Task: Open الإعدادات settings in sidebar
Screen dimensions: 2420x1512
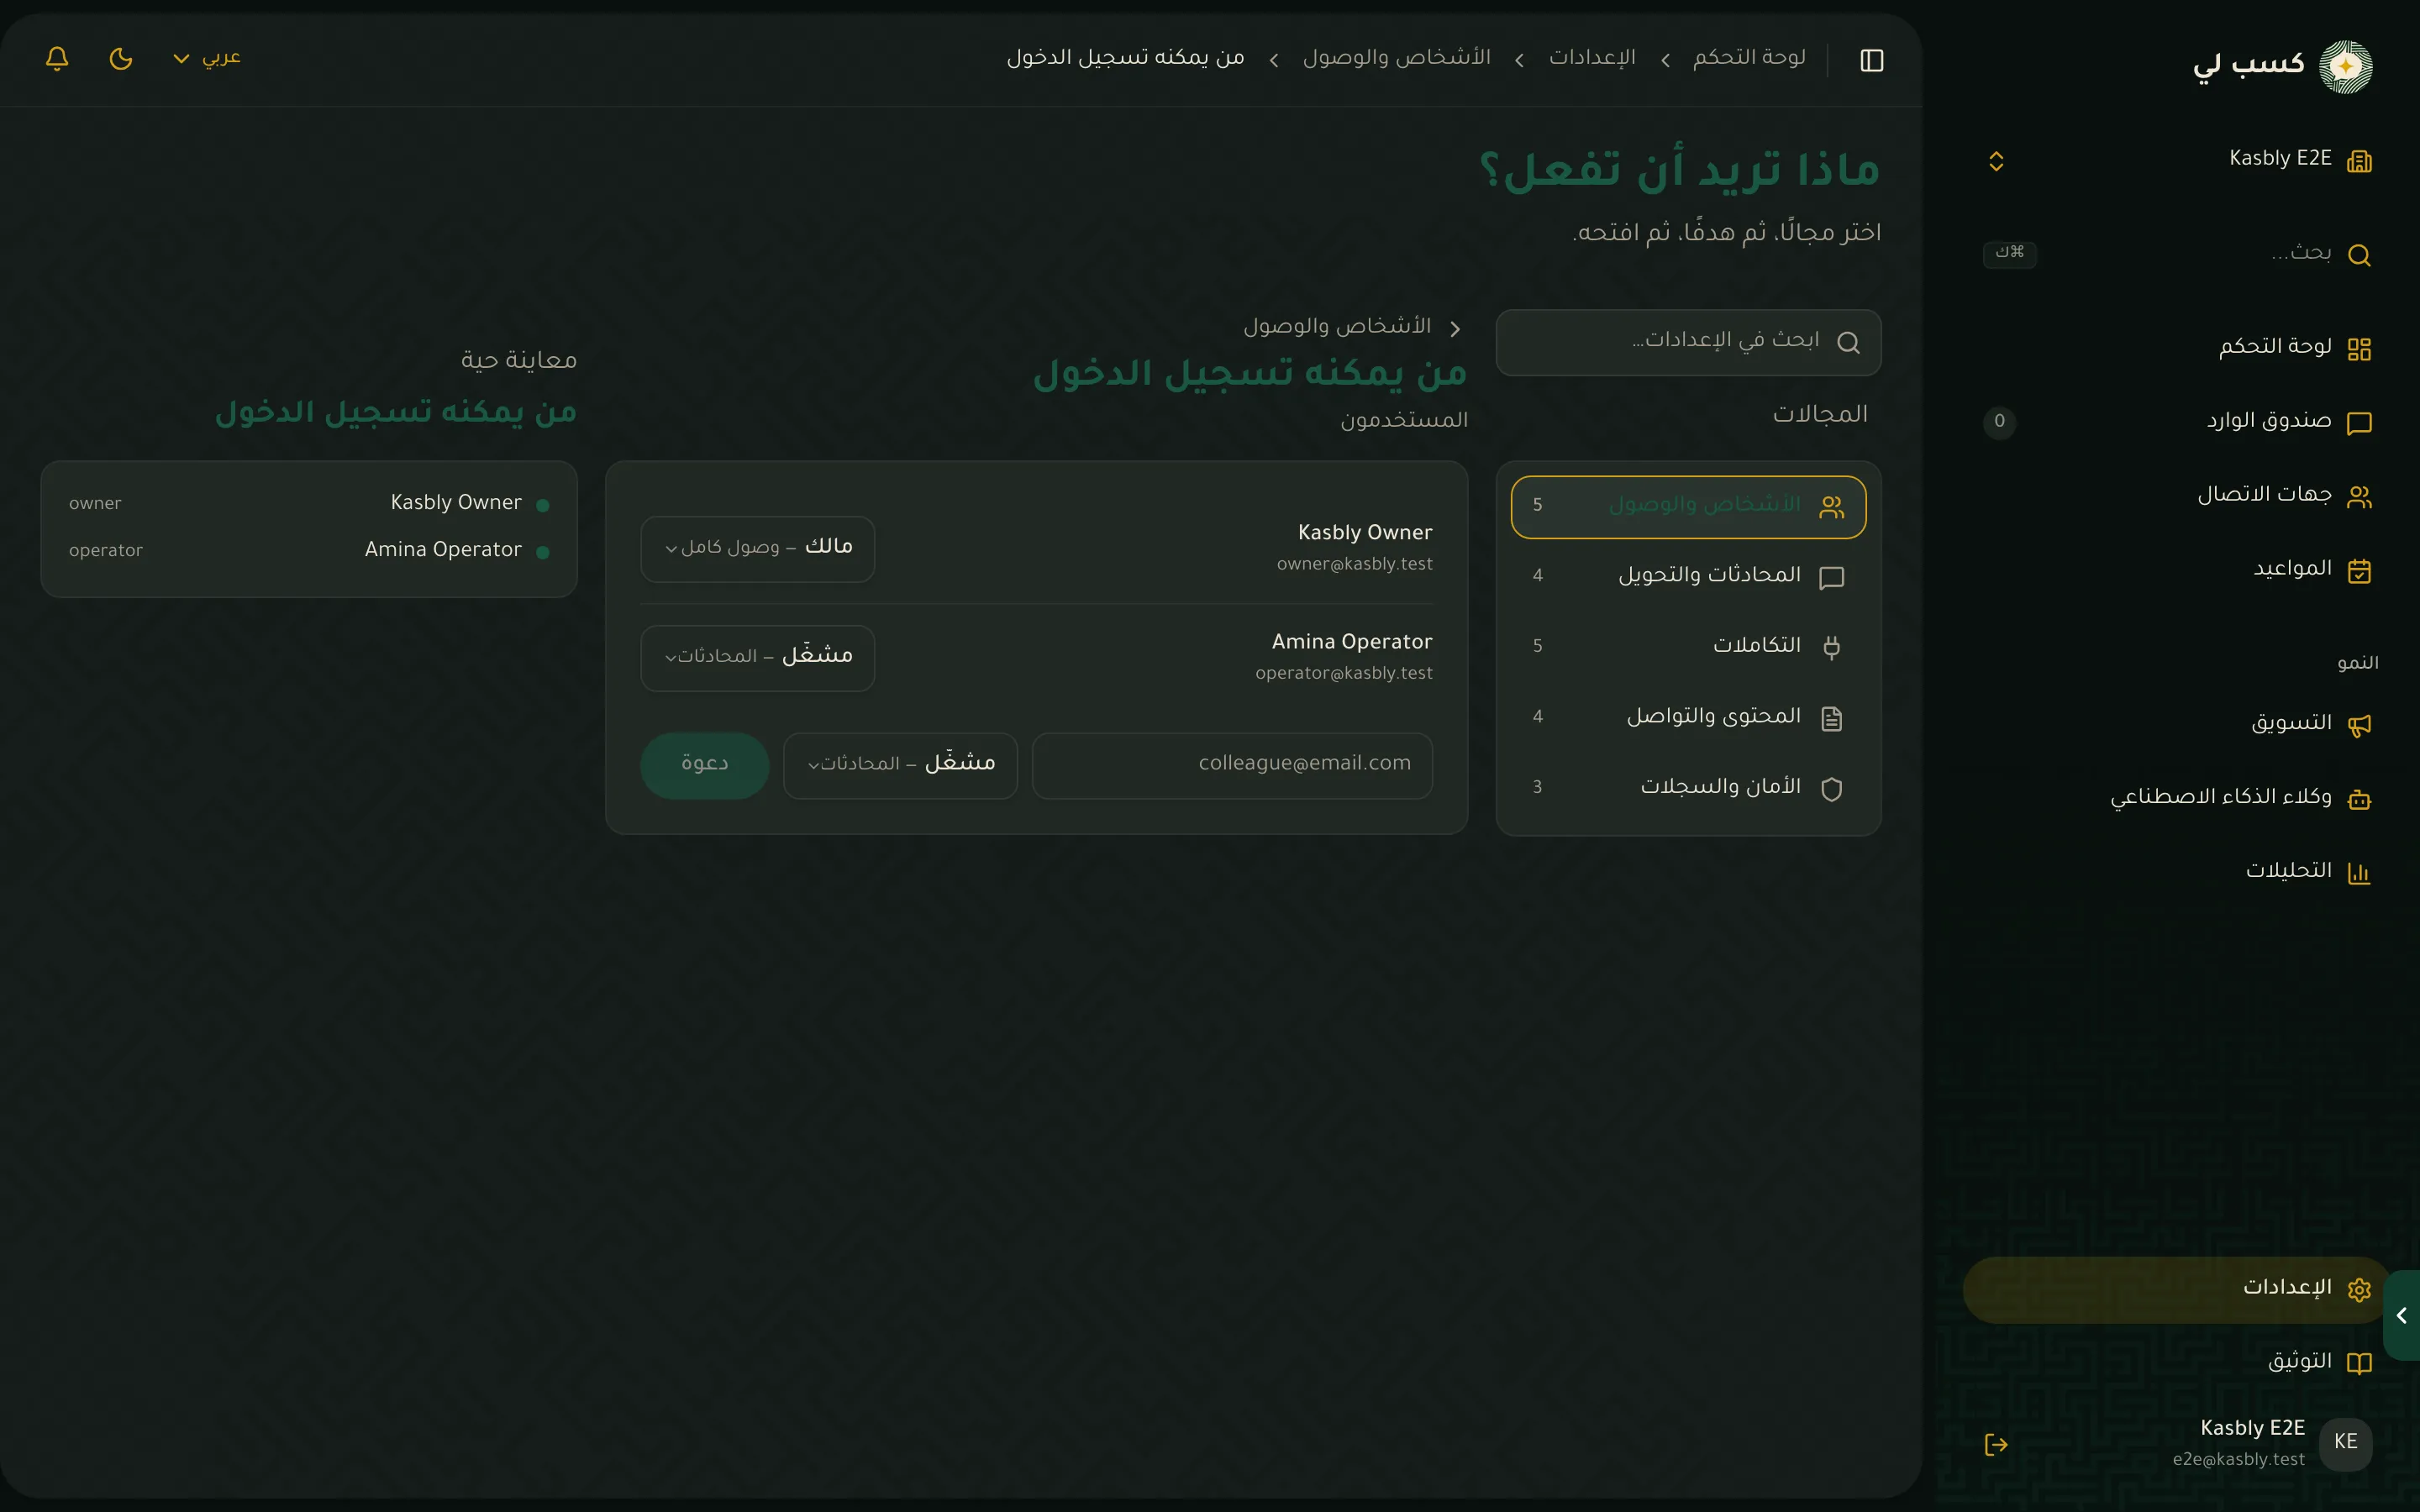Action: [x=2176, y=1289]
